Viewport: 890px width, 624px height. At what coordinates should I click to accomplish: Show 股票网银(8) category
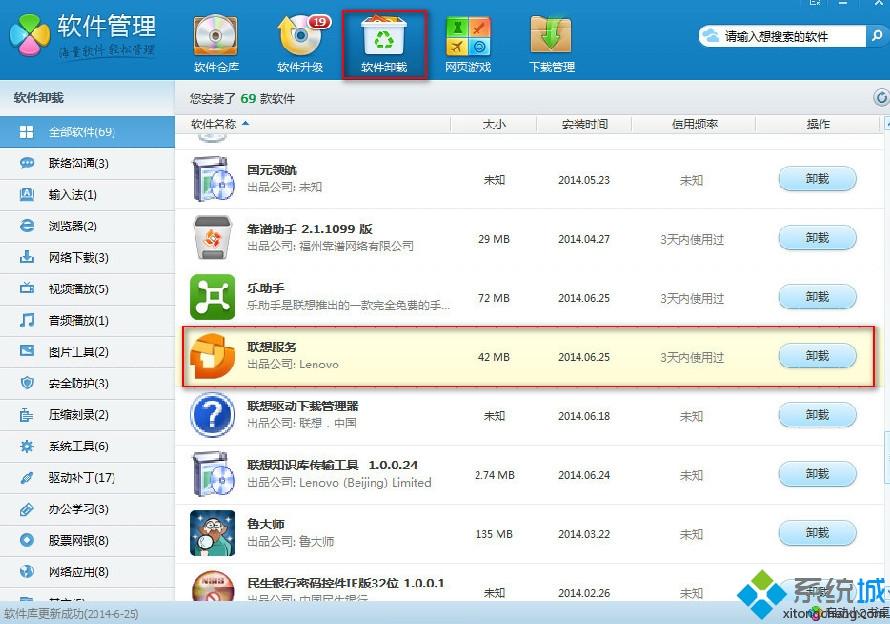pos(87,541)
